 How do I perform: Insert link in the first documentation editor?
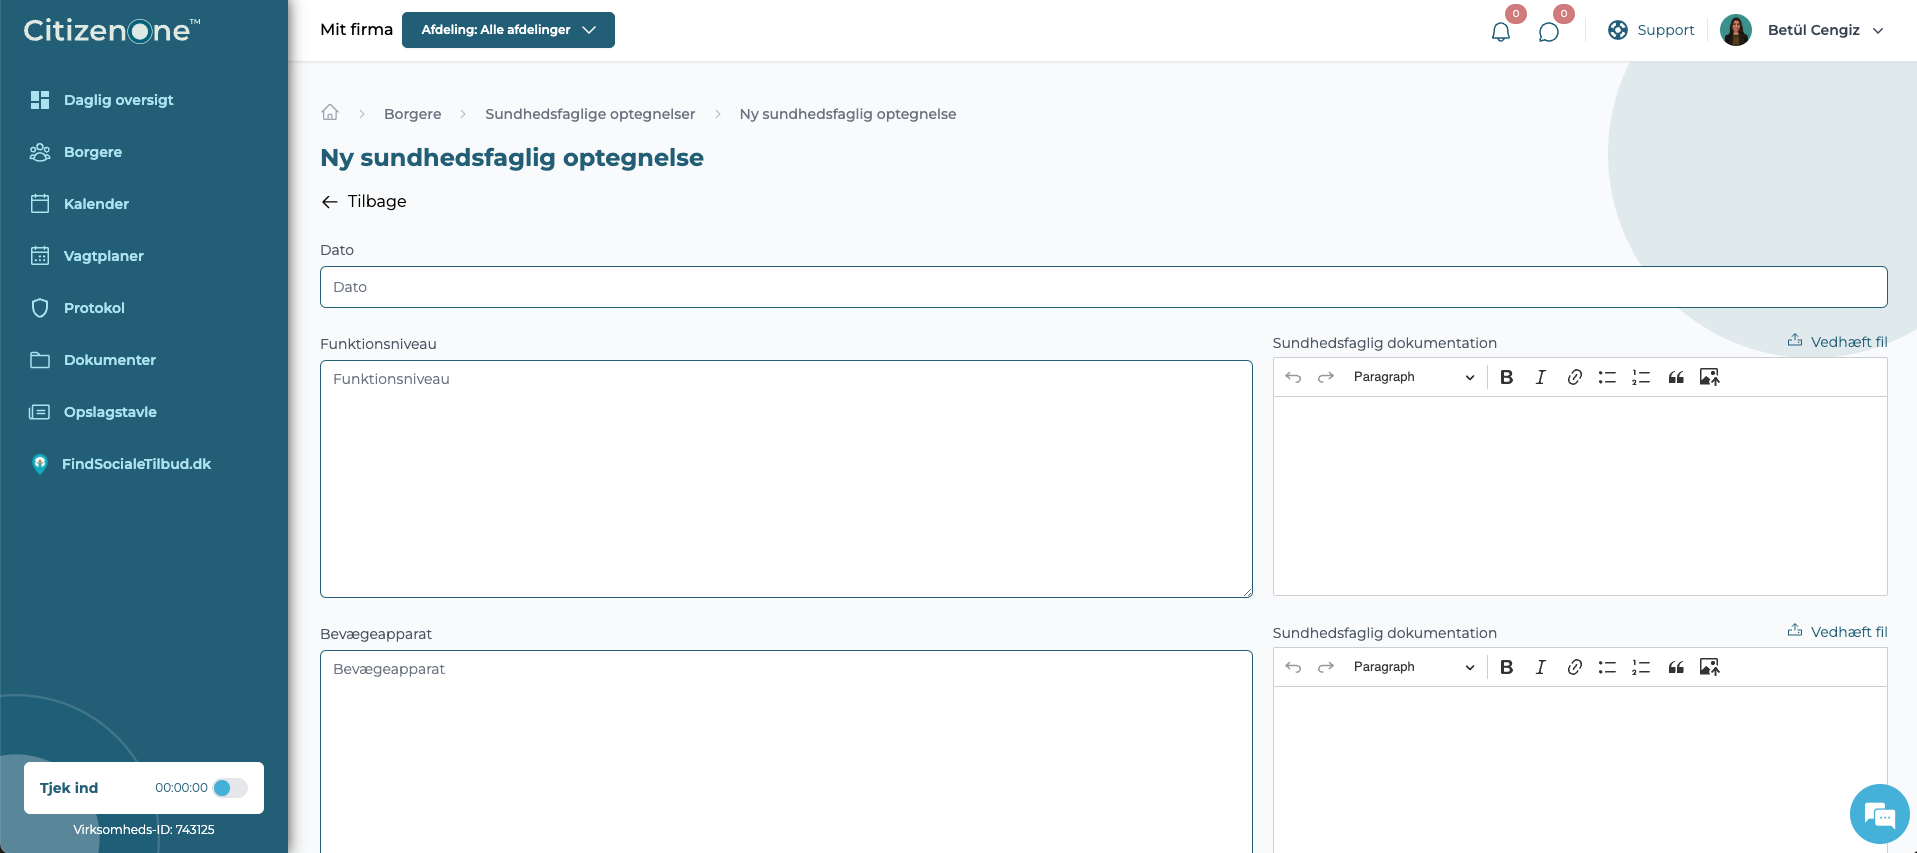click(1574, 377)
